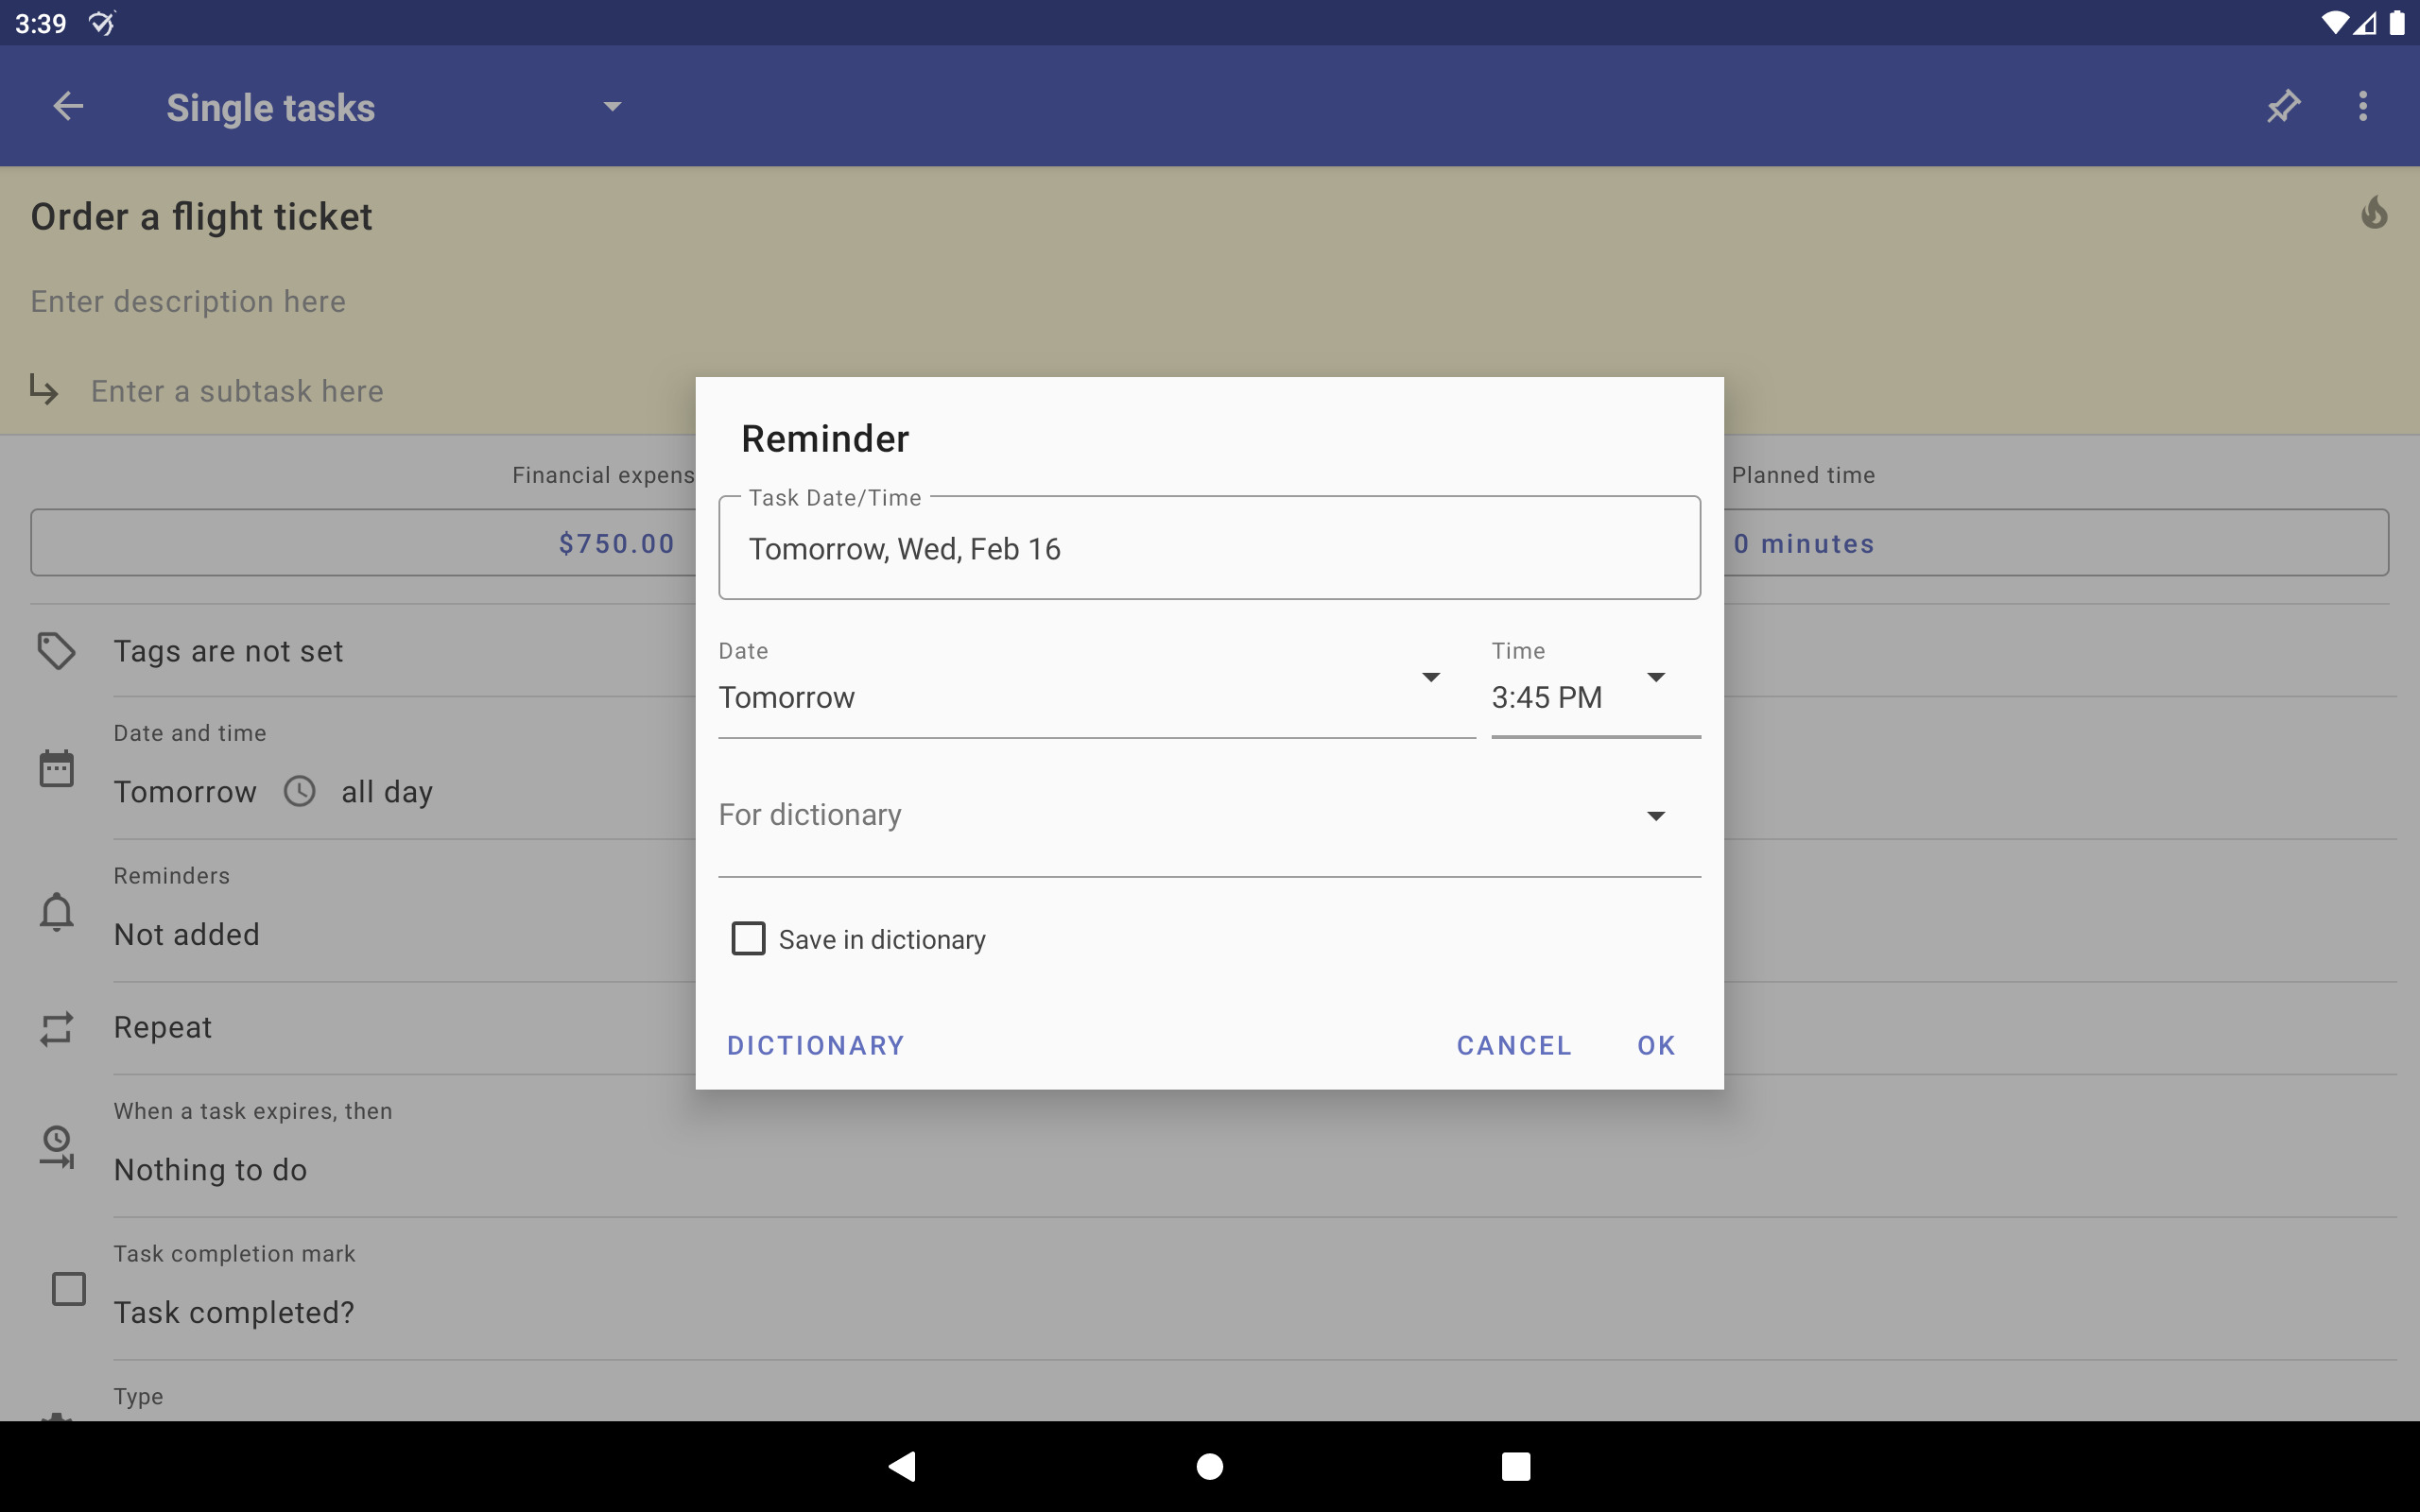Screen dimensions: 2420x1512
Task: Tap the repeat arrows icon
Action: (x=56, y=1028)
